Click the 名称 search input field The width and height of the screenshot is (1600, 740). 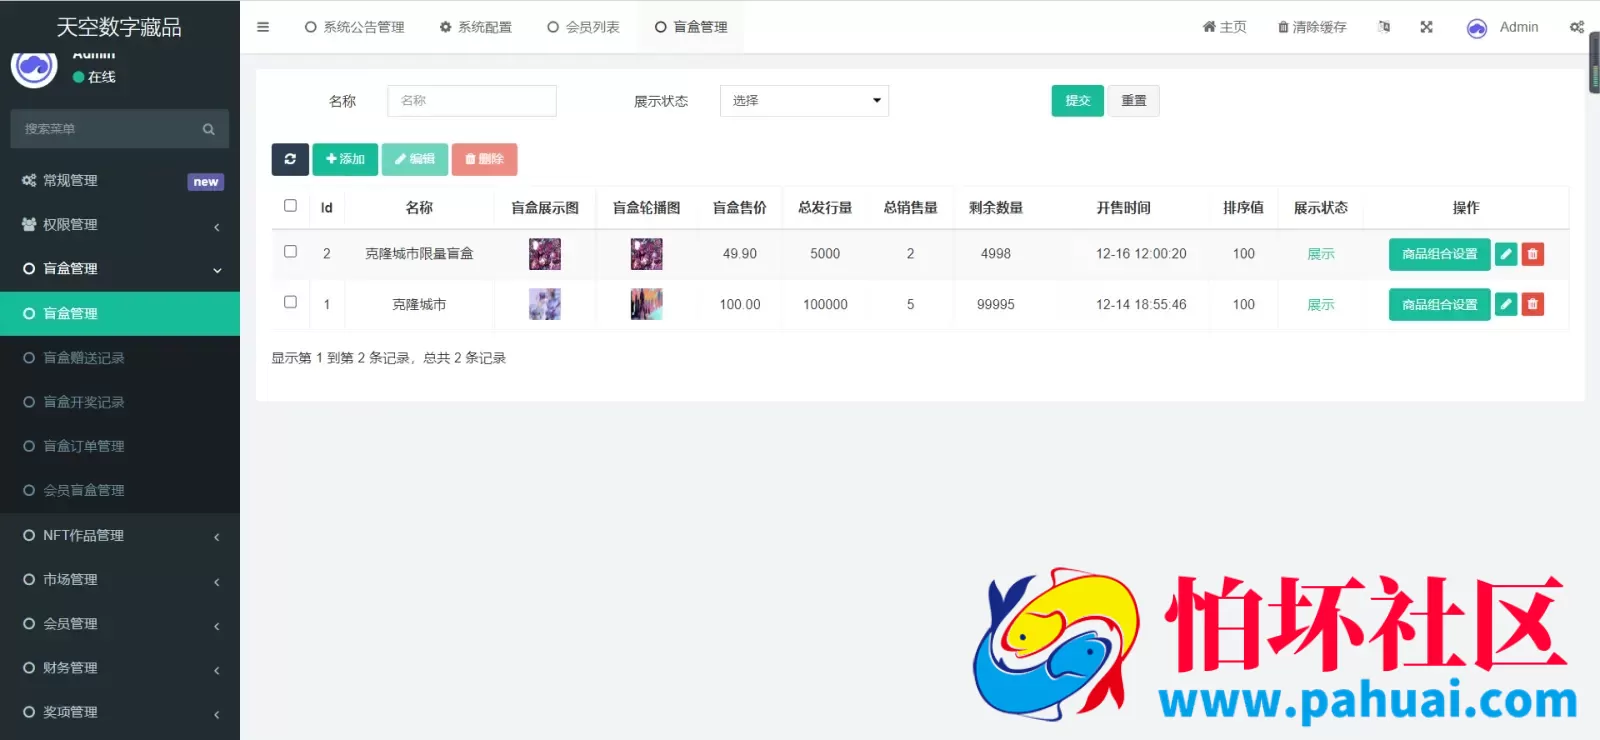(472, 101)
